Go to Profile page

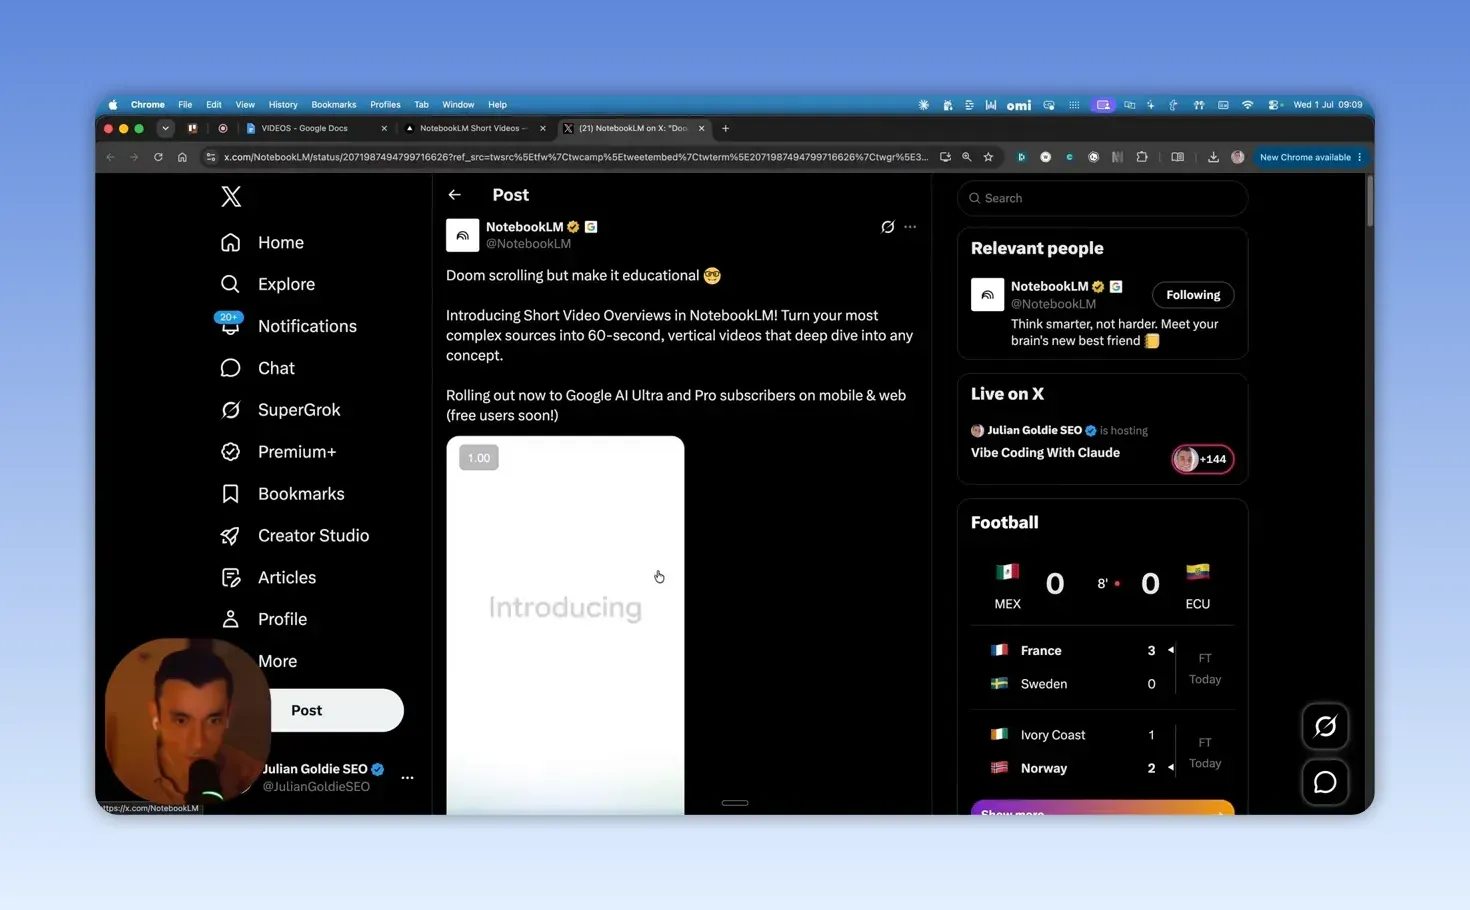pyautogui.click(x=263, y=620)
